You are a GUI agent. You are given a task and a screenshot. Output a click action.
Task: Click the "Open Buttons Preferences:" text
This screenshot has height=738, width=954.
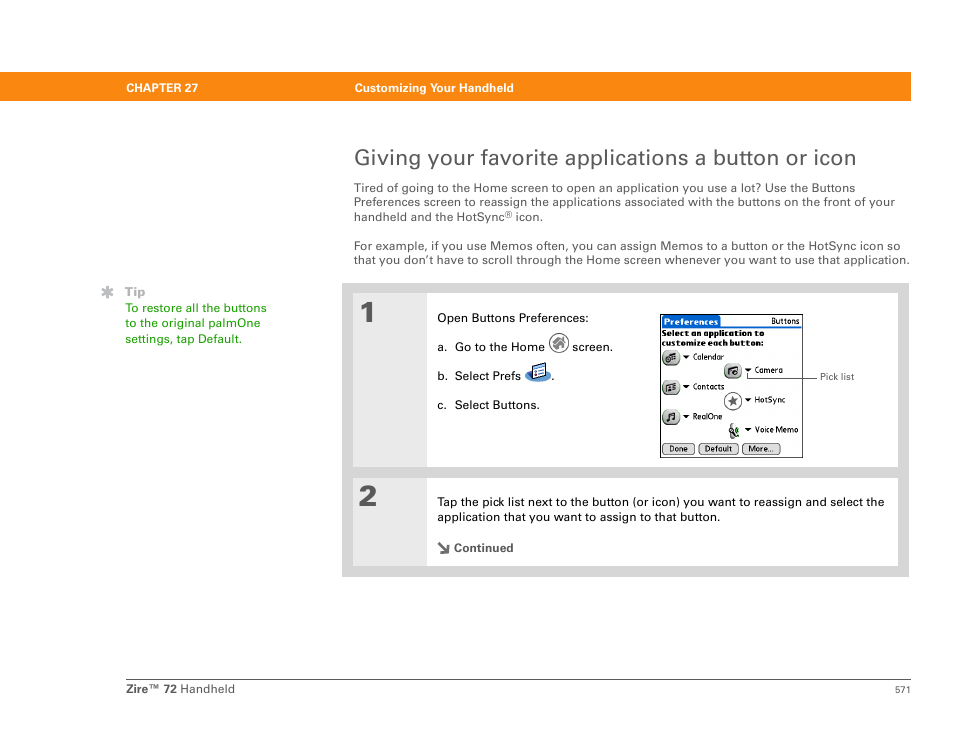[513, 318]
